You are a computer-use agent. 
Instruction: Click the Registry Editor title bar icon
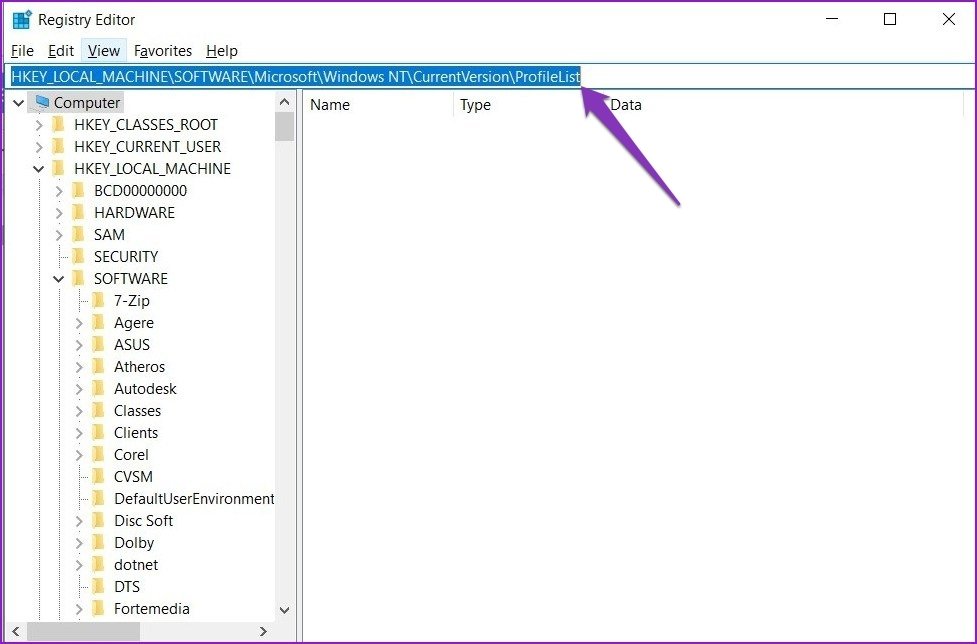[22, 19]
